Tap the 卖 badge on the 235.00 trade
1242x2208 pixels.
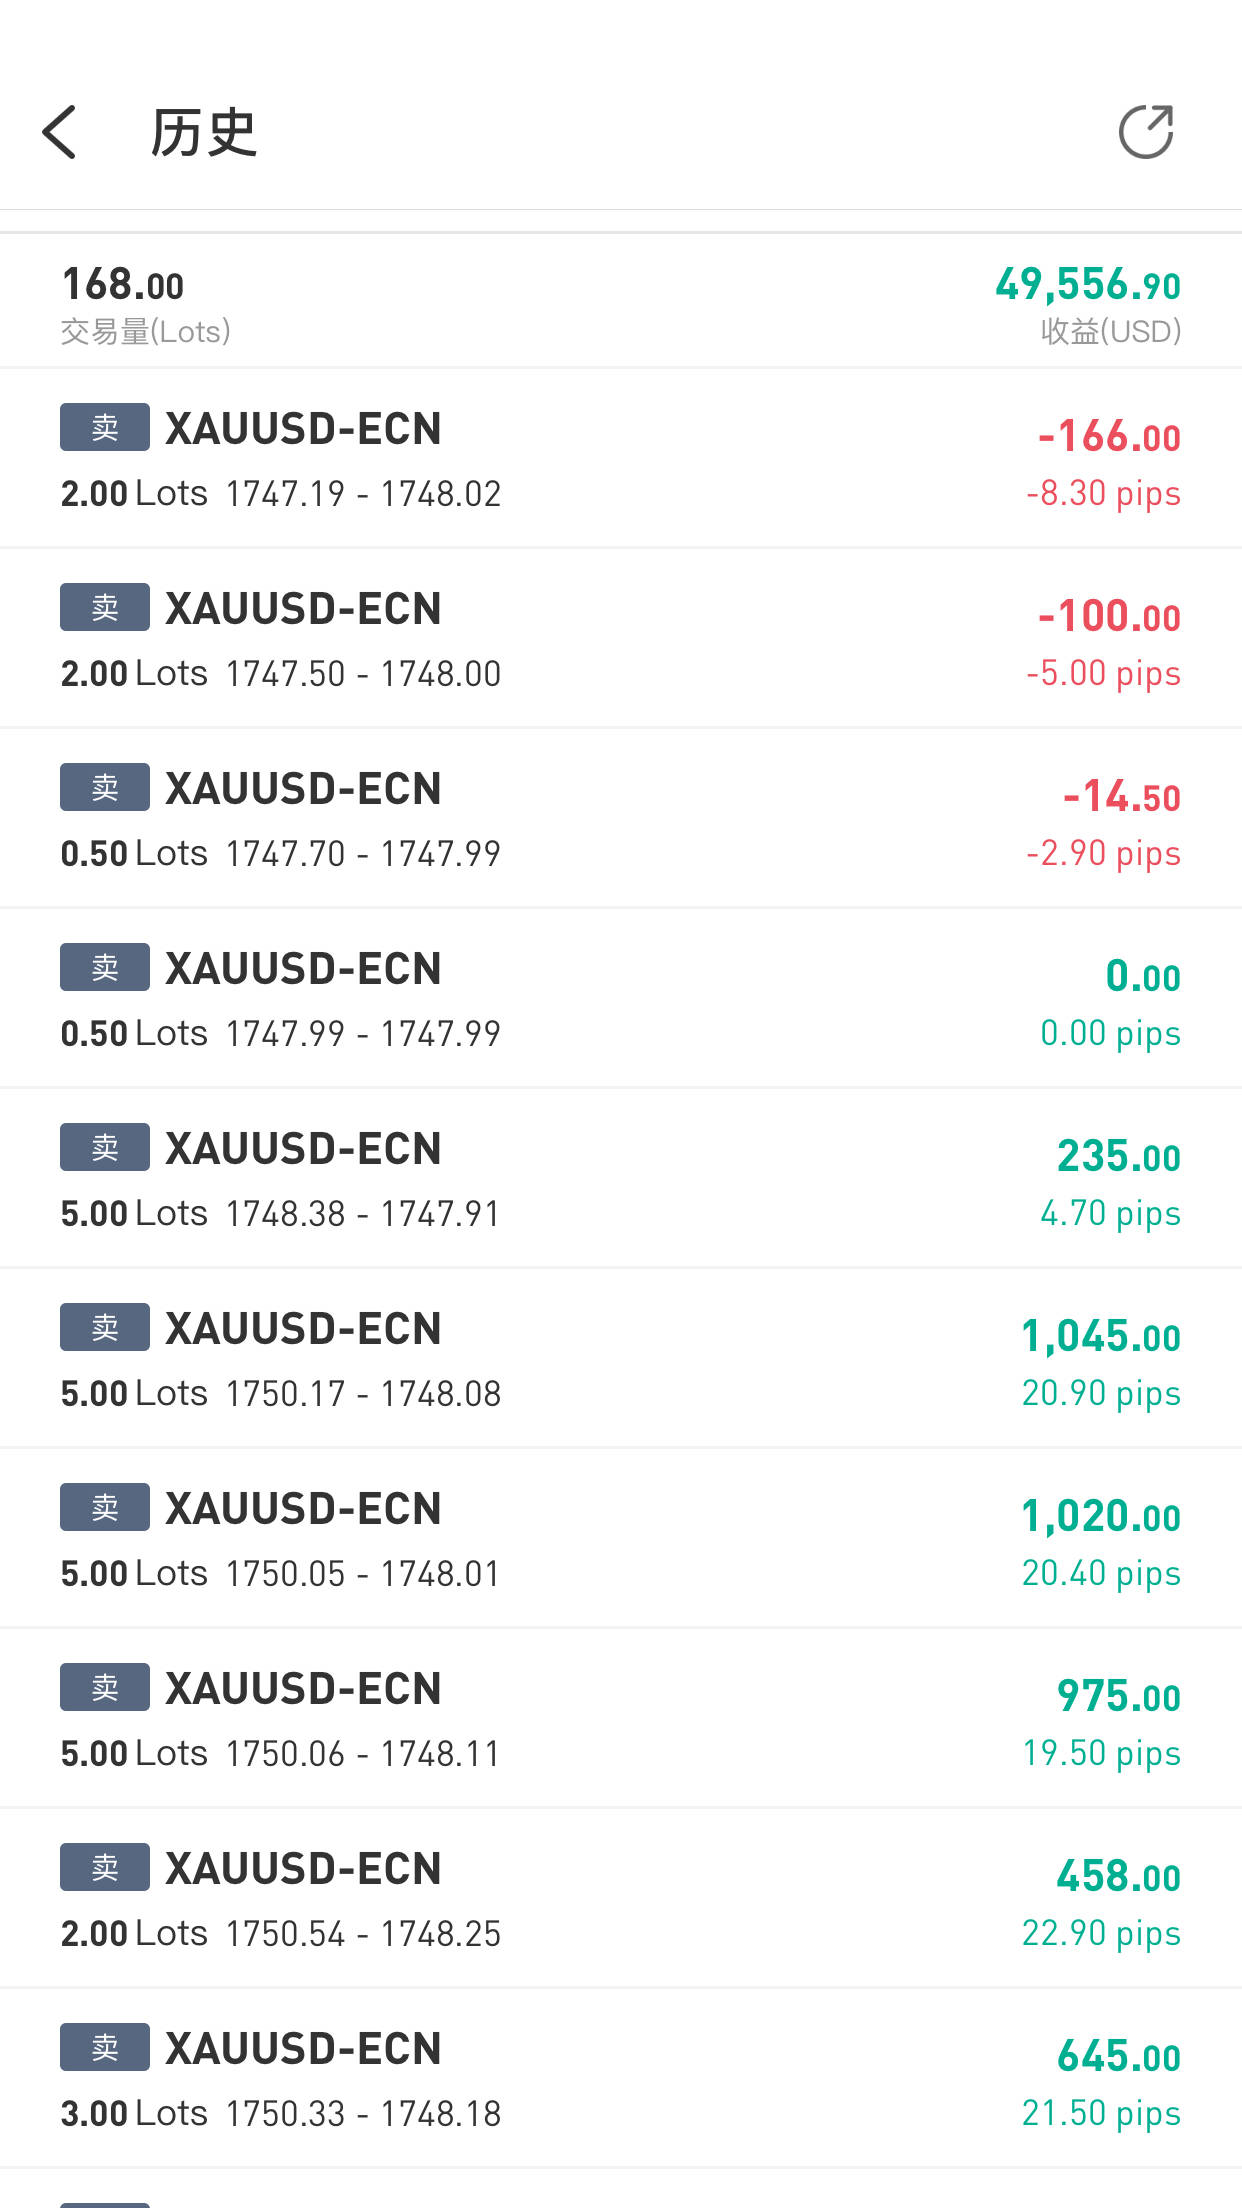tap(105, 1148)
